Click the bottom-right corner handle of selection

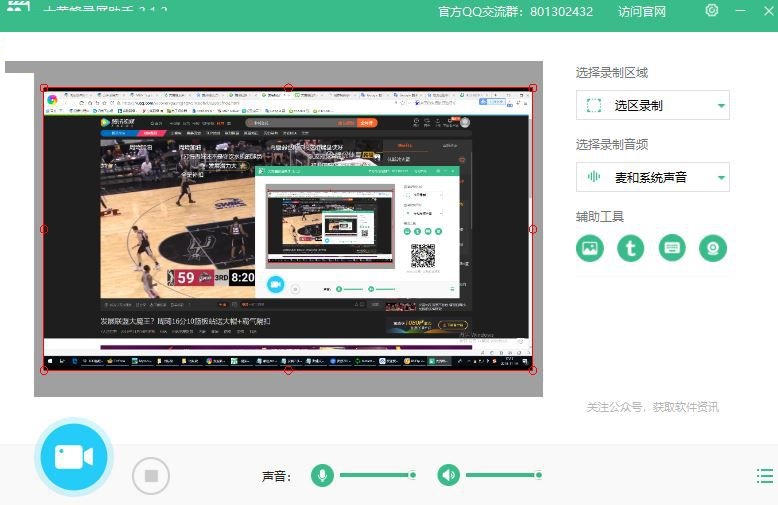coord(532,370)
